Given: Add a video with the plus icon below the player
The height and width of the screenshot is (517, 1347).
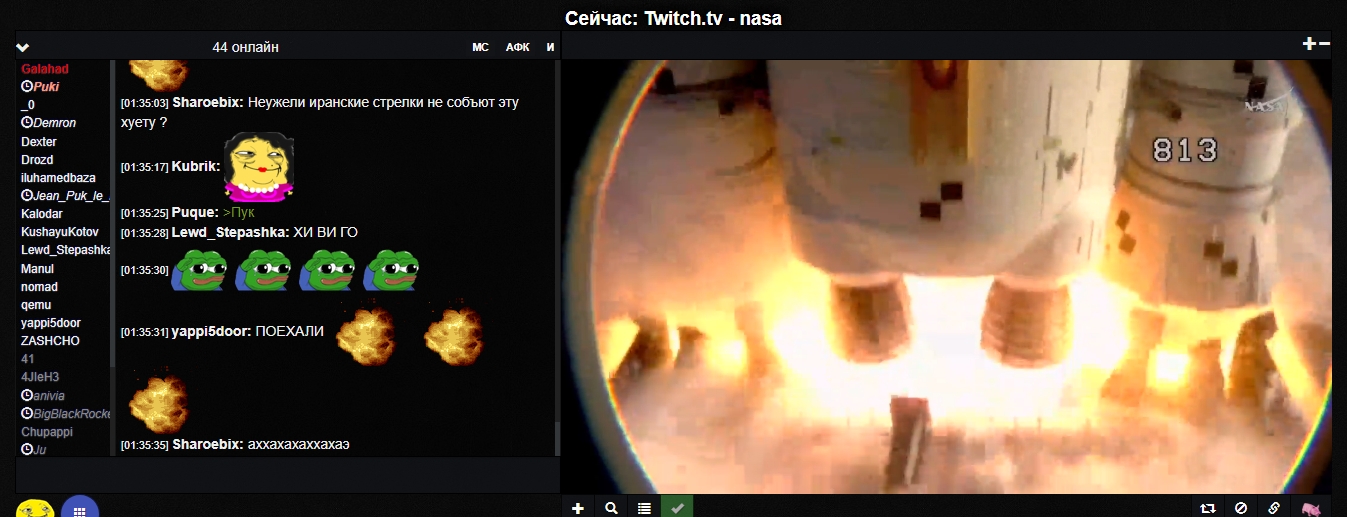Looking at the screenshot, I should [578, 507].
